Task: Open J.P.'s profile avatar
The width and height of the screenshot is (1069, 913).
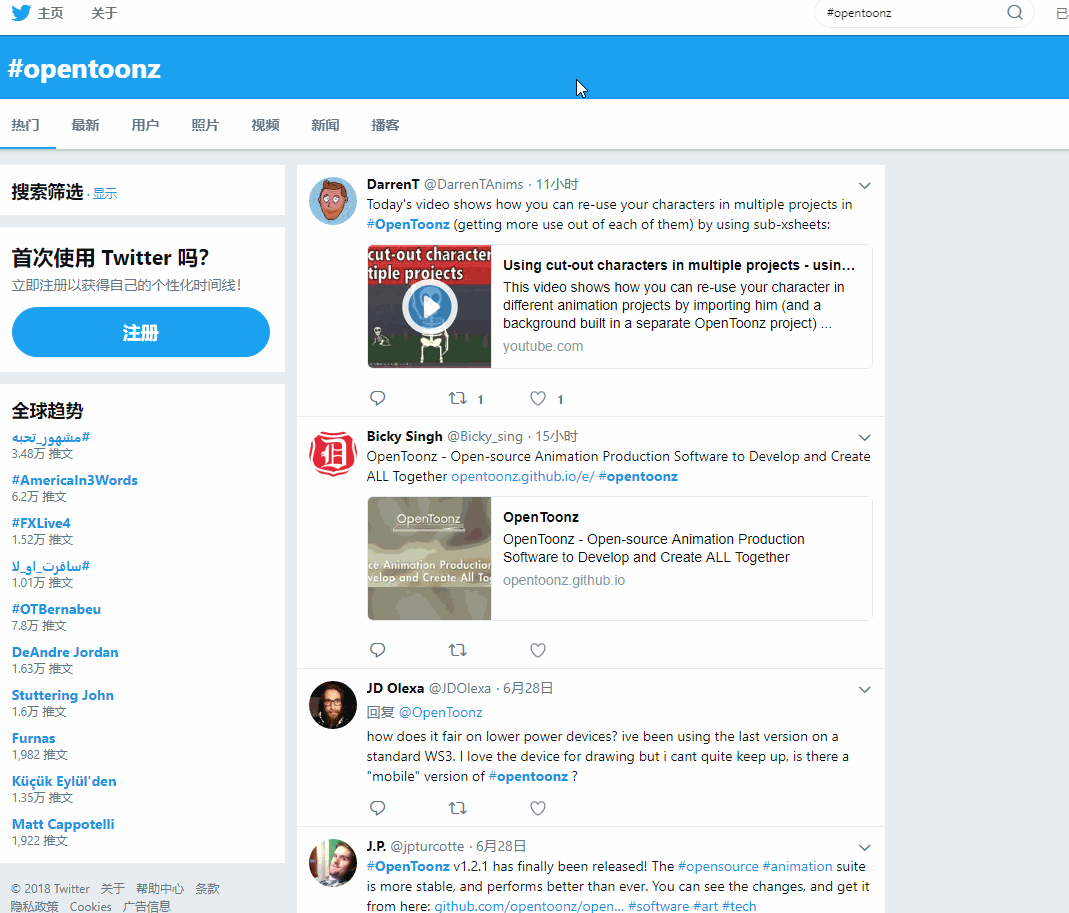Action: [333, 863]
